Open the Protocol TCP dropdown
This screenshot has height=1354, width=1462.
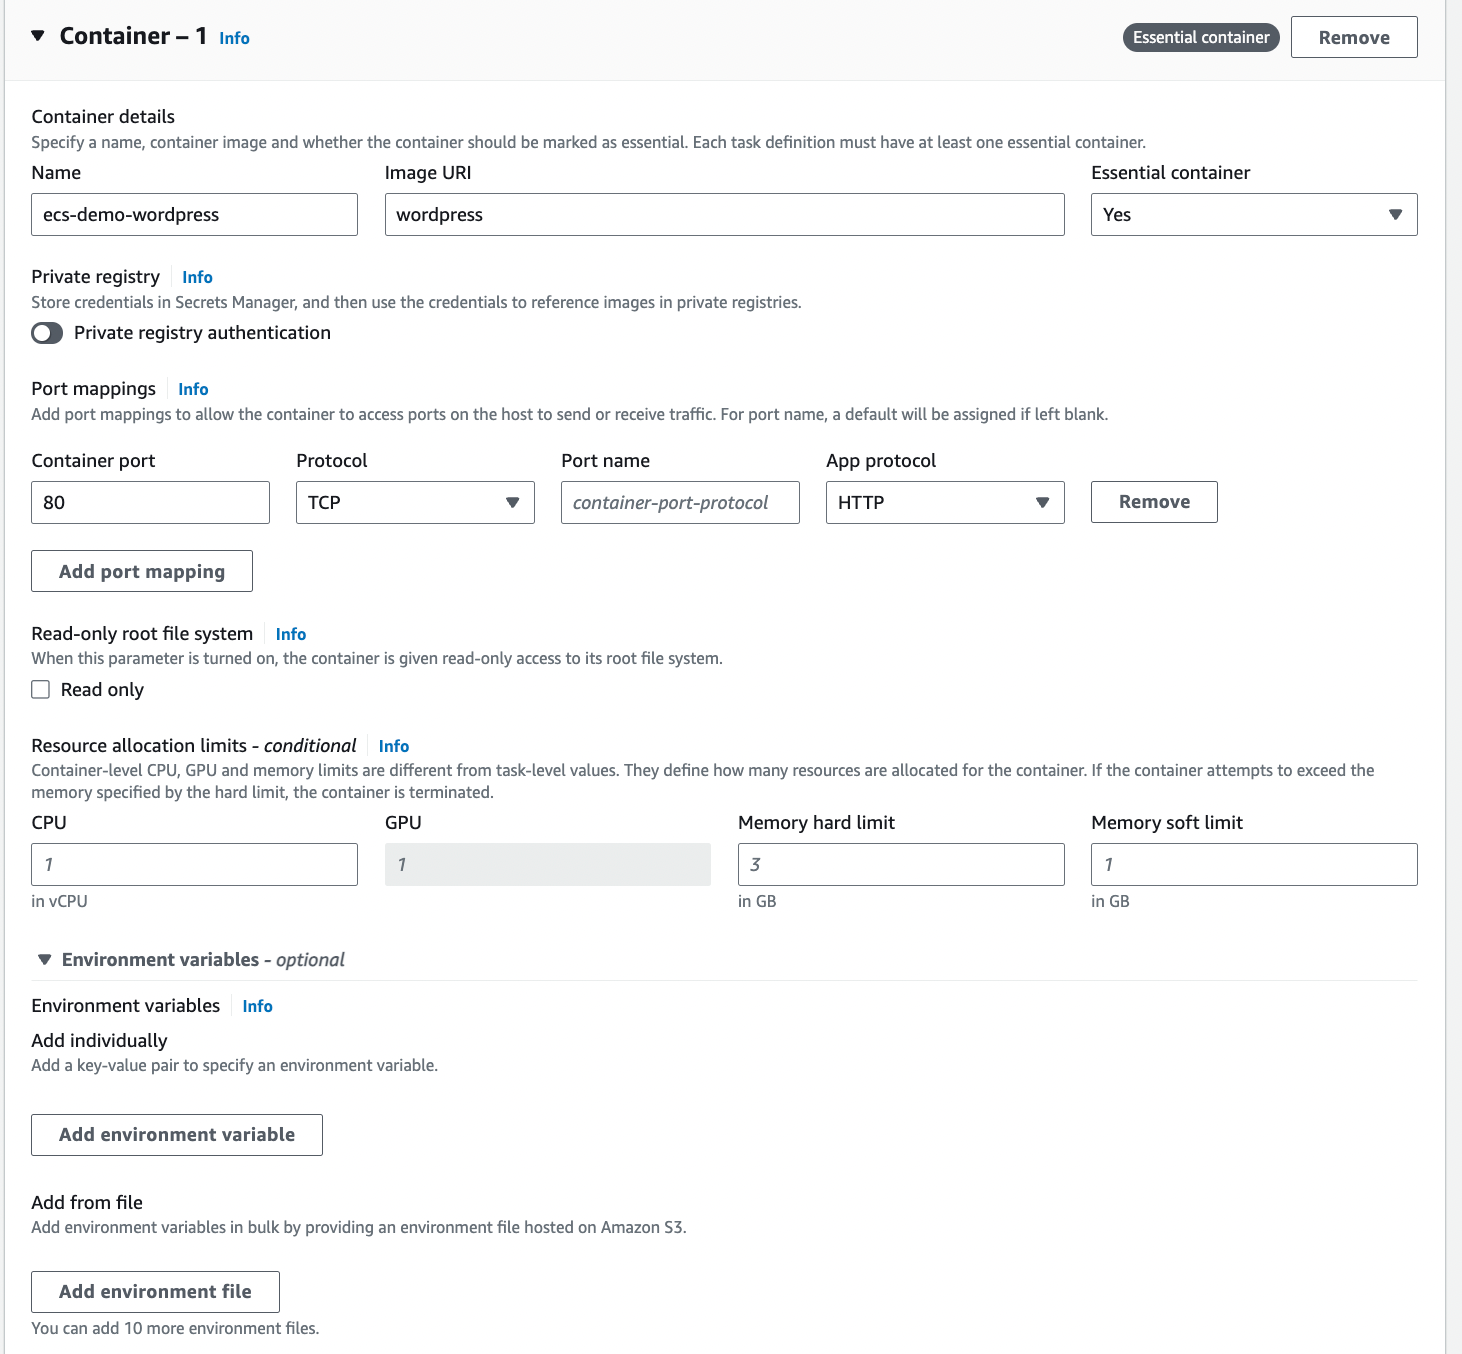[415, 502]
